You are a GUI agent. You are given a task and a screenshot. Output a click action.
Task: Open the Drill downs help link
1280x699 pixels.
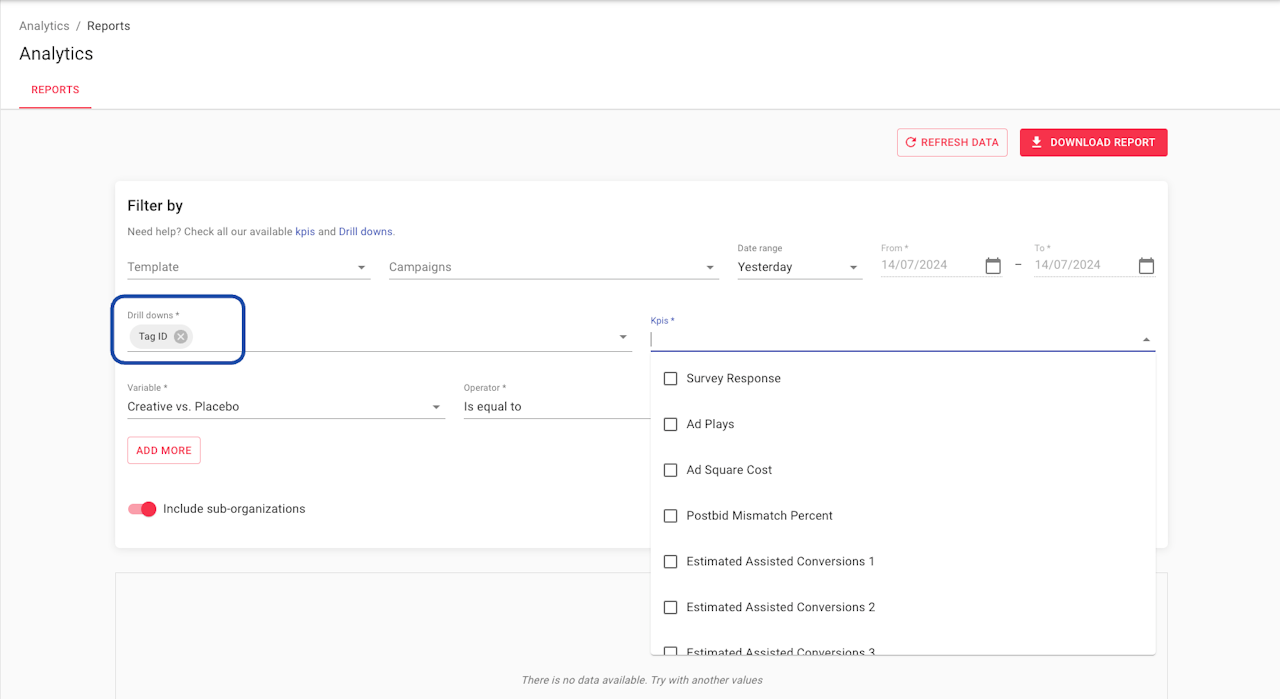(x=365, y=232)
